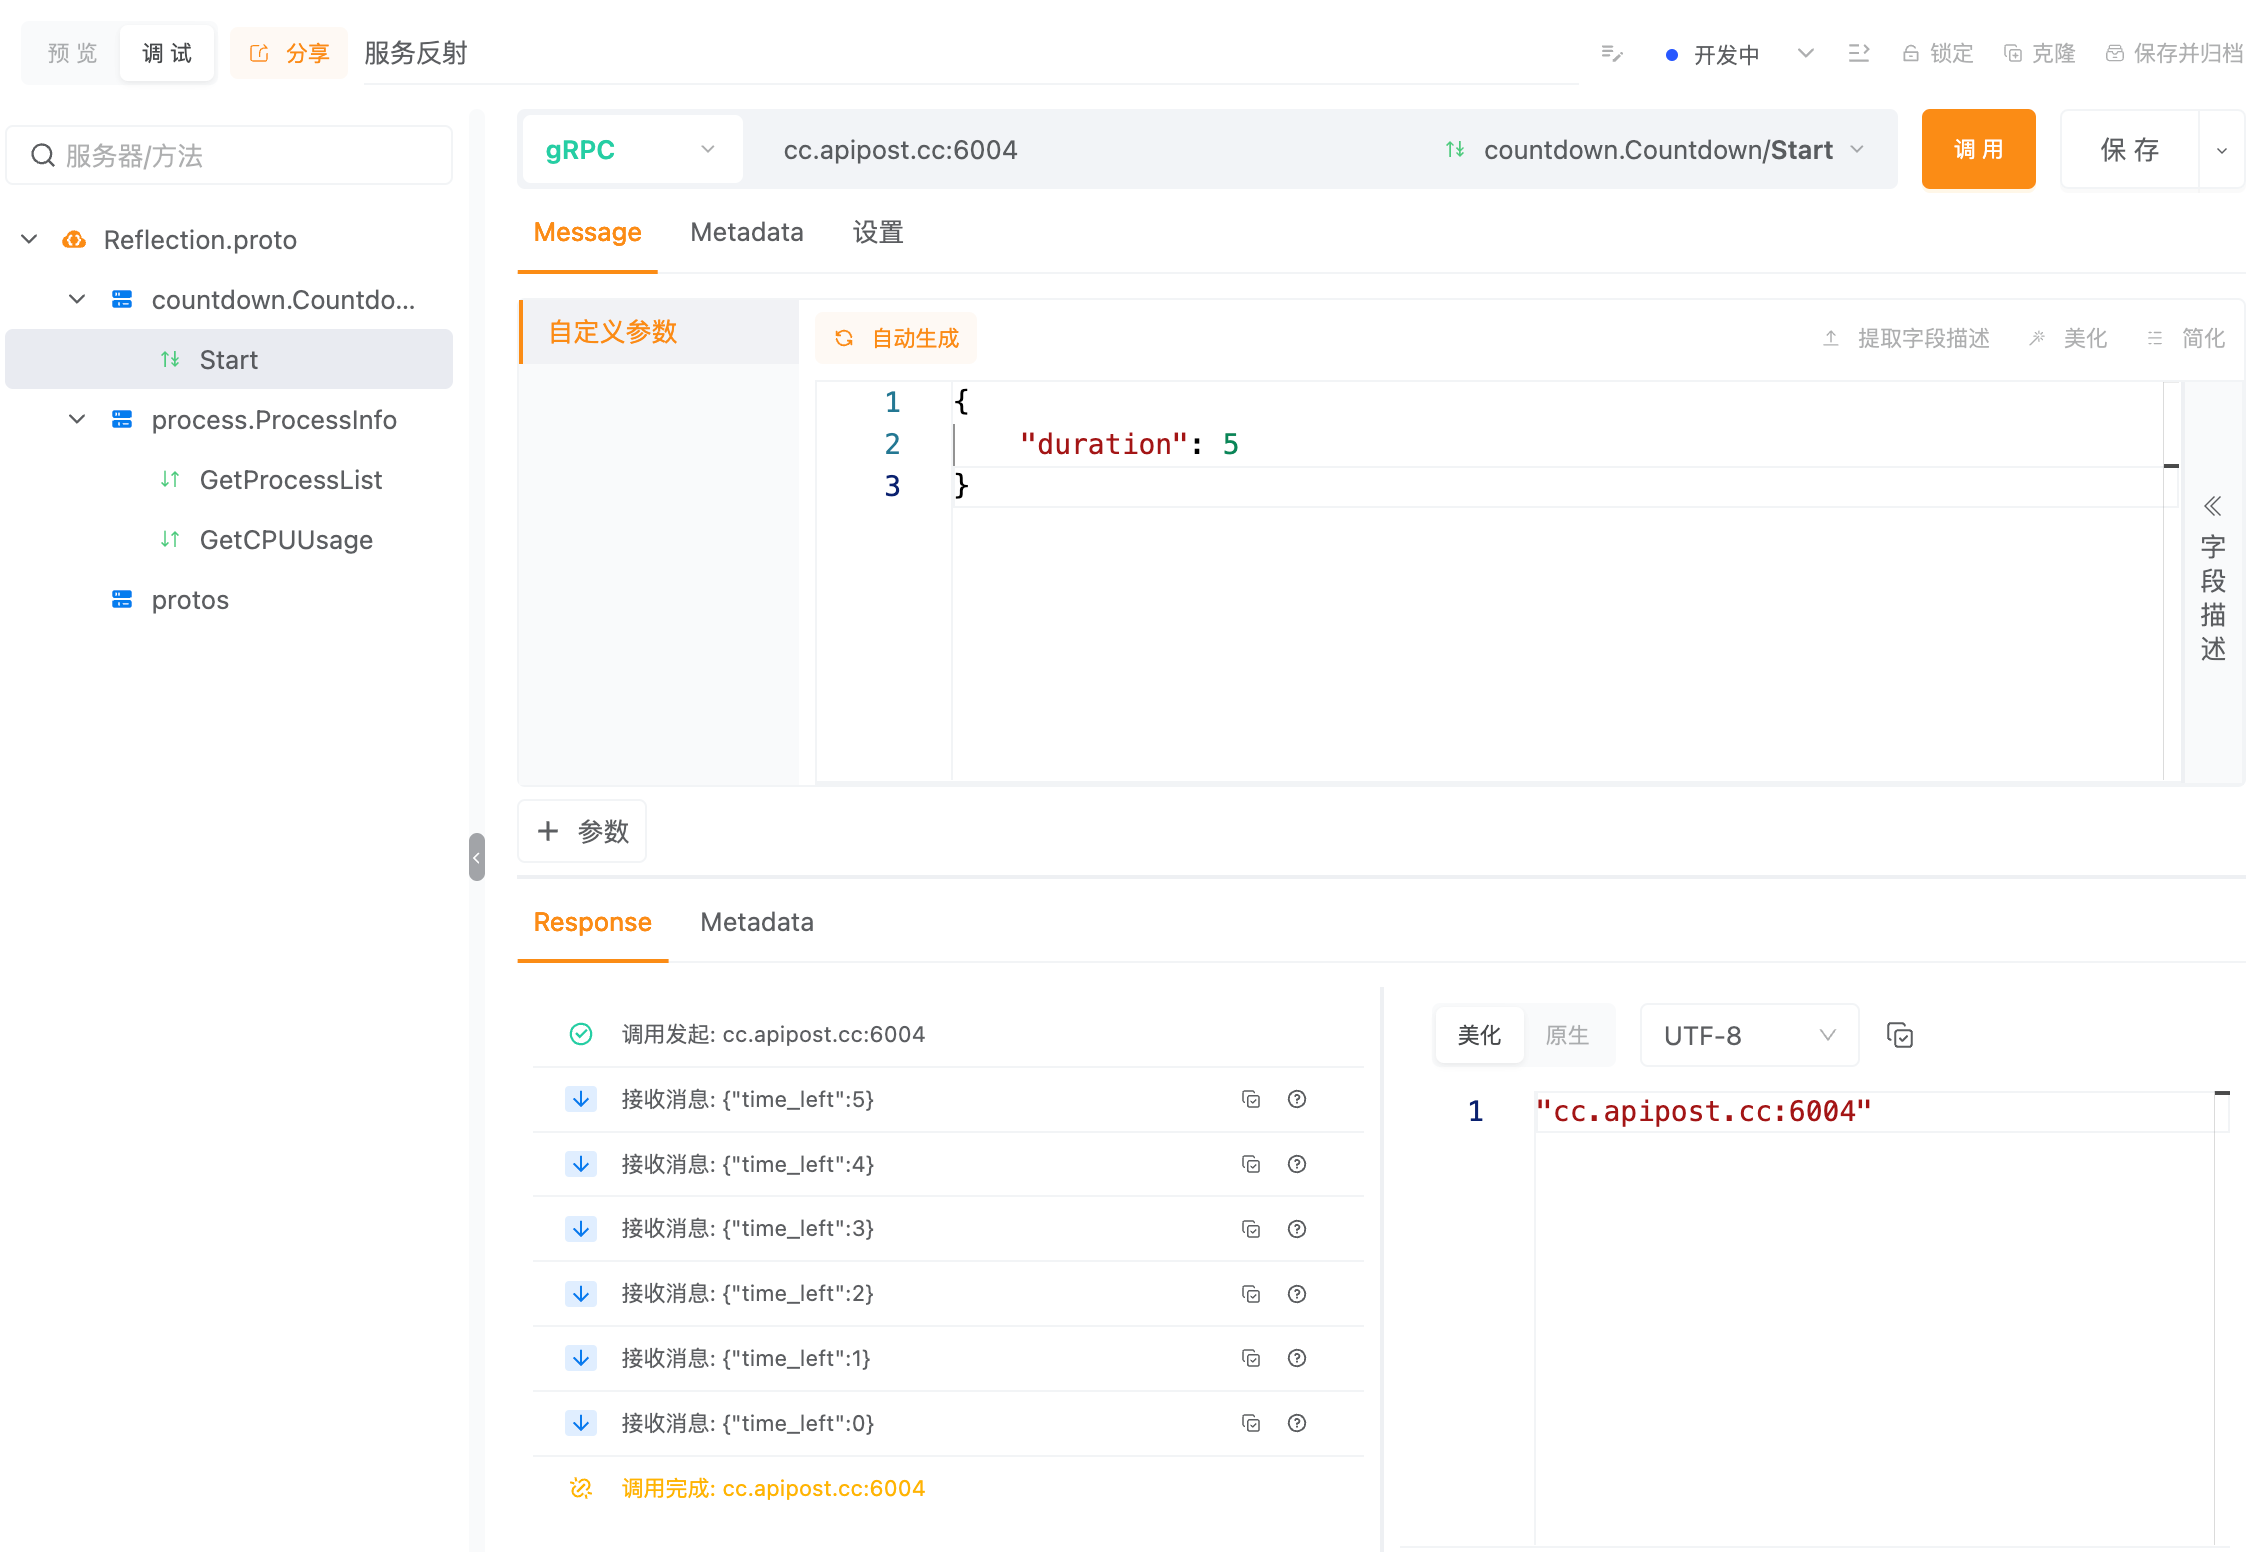Viewport: 2264px width, 1552px height.
Task: Open the 设置 settings tab
Action: coord(877,232)
